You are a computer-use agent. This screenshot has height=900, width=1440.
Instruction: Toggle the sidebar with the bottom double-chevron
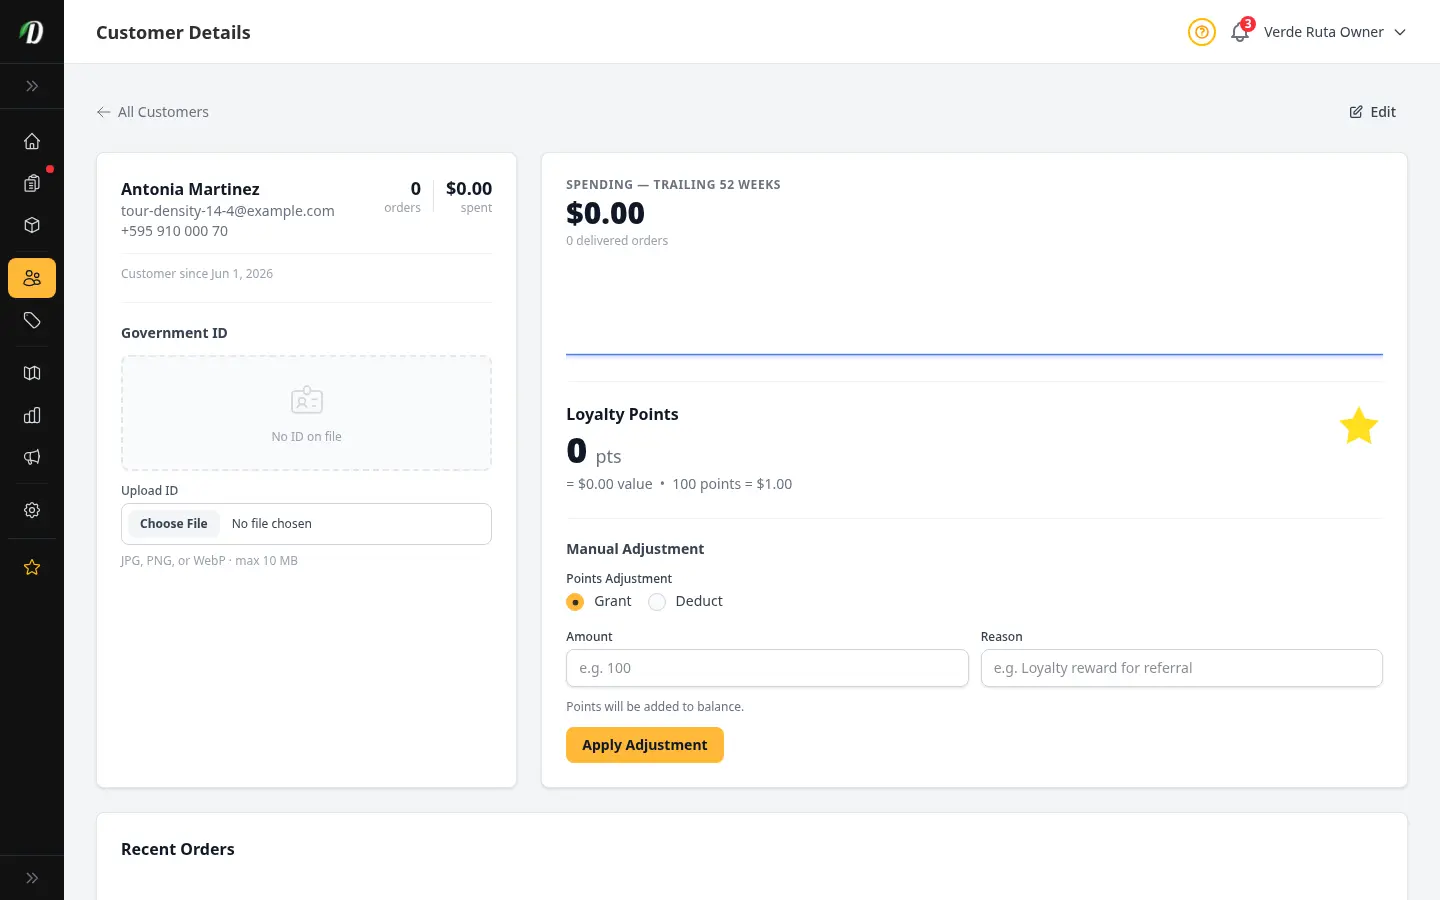tap(32, 878)
